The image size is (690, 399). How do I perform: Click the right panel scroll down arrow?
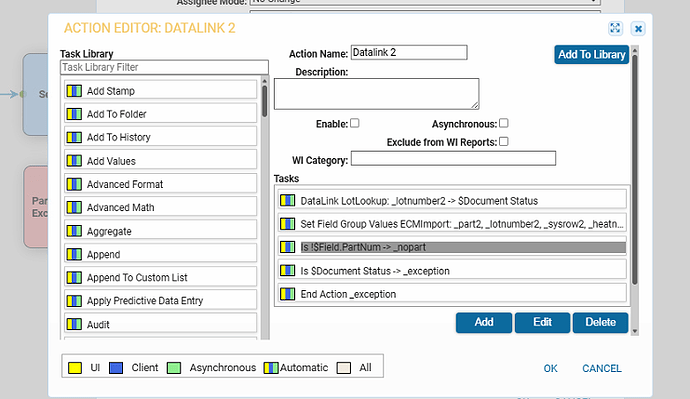[635, 331]
